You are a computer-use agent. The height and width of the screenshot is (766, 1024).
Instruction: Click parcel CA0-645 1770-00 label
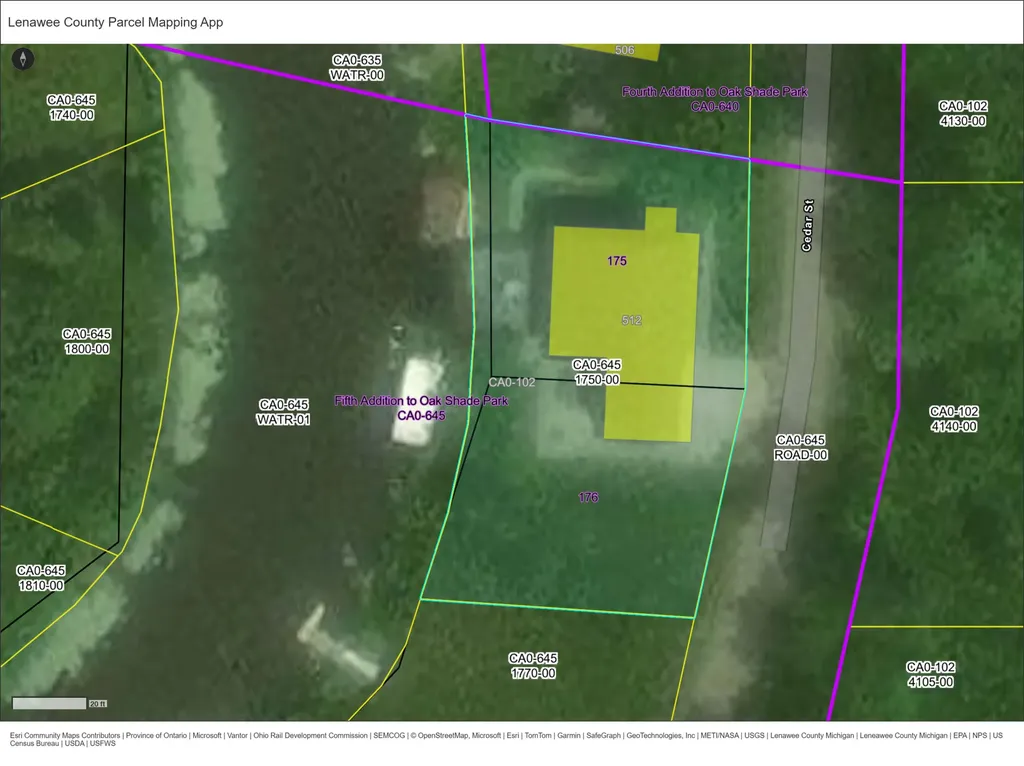tap(533, 665)
